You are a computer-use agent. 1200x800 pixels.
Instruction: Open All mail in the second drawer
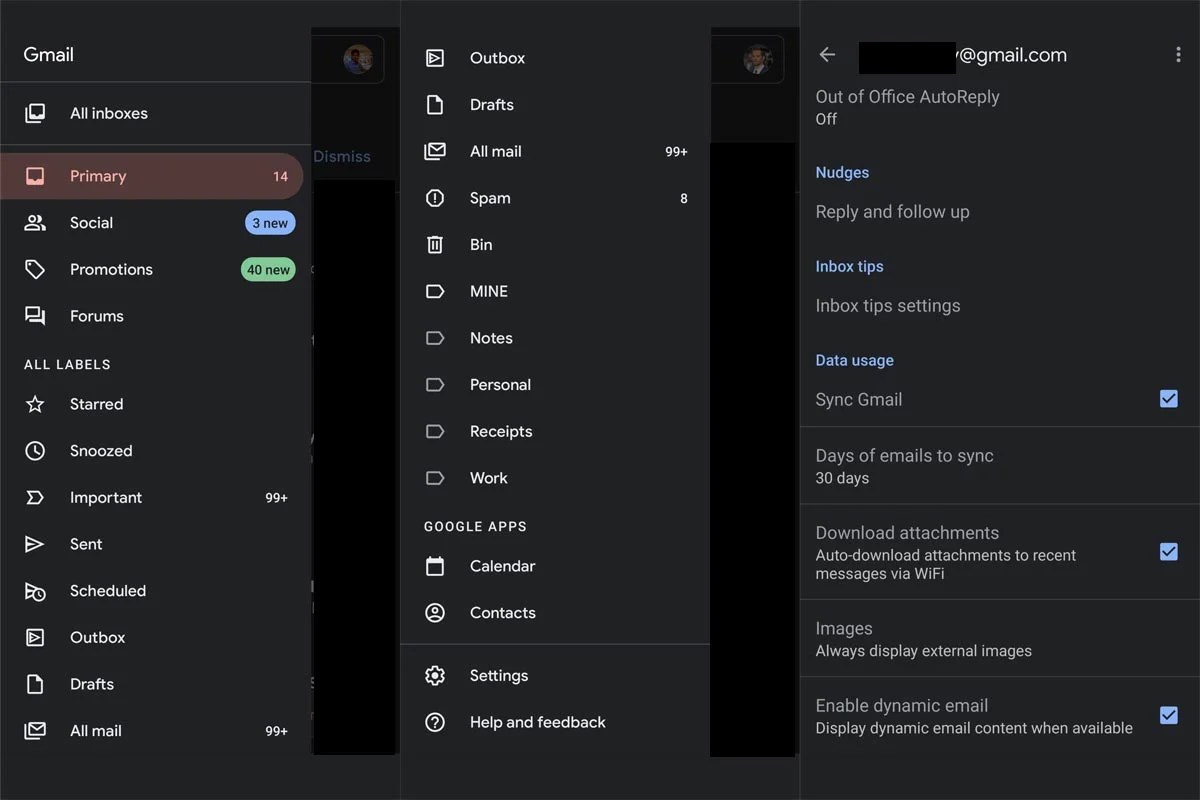(555, 151)
